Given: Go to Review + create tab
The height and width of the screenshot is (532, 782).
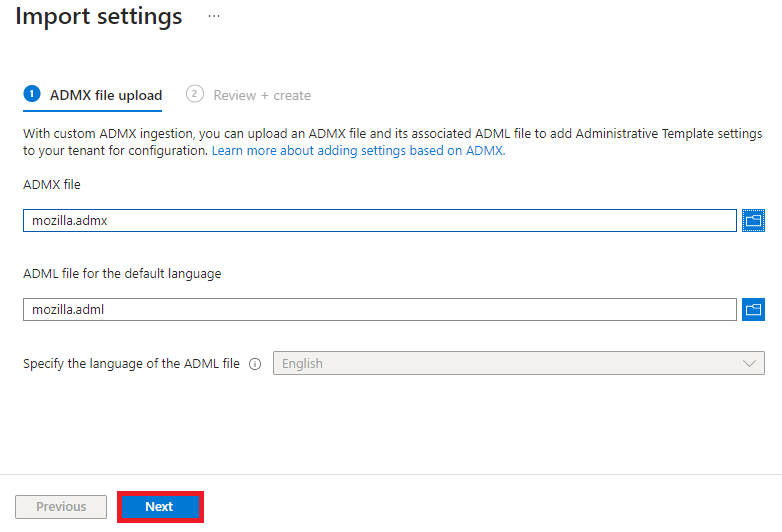Looking at the screenshot, I should click(248, 95).
